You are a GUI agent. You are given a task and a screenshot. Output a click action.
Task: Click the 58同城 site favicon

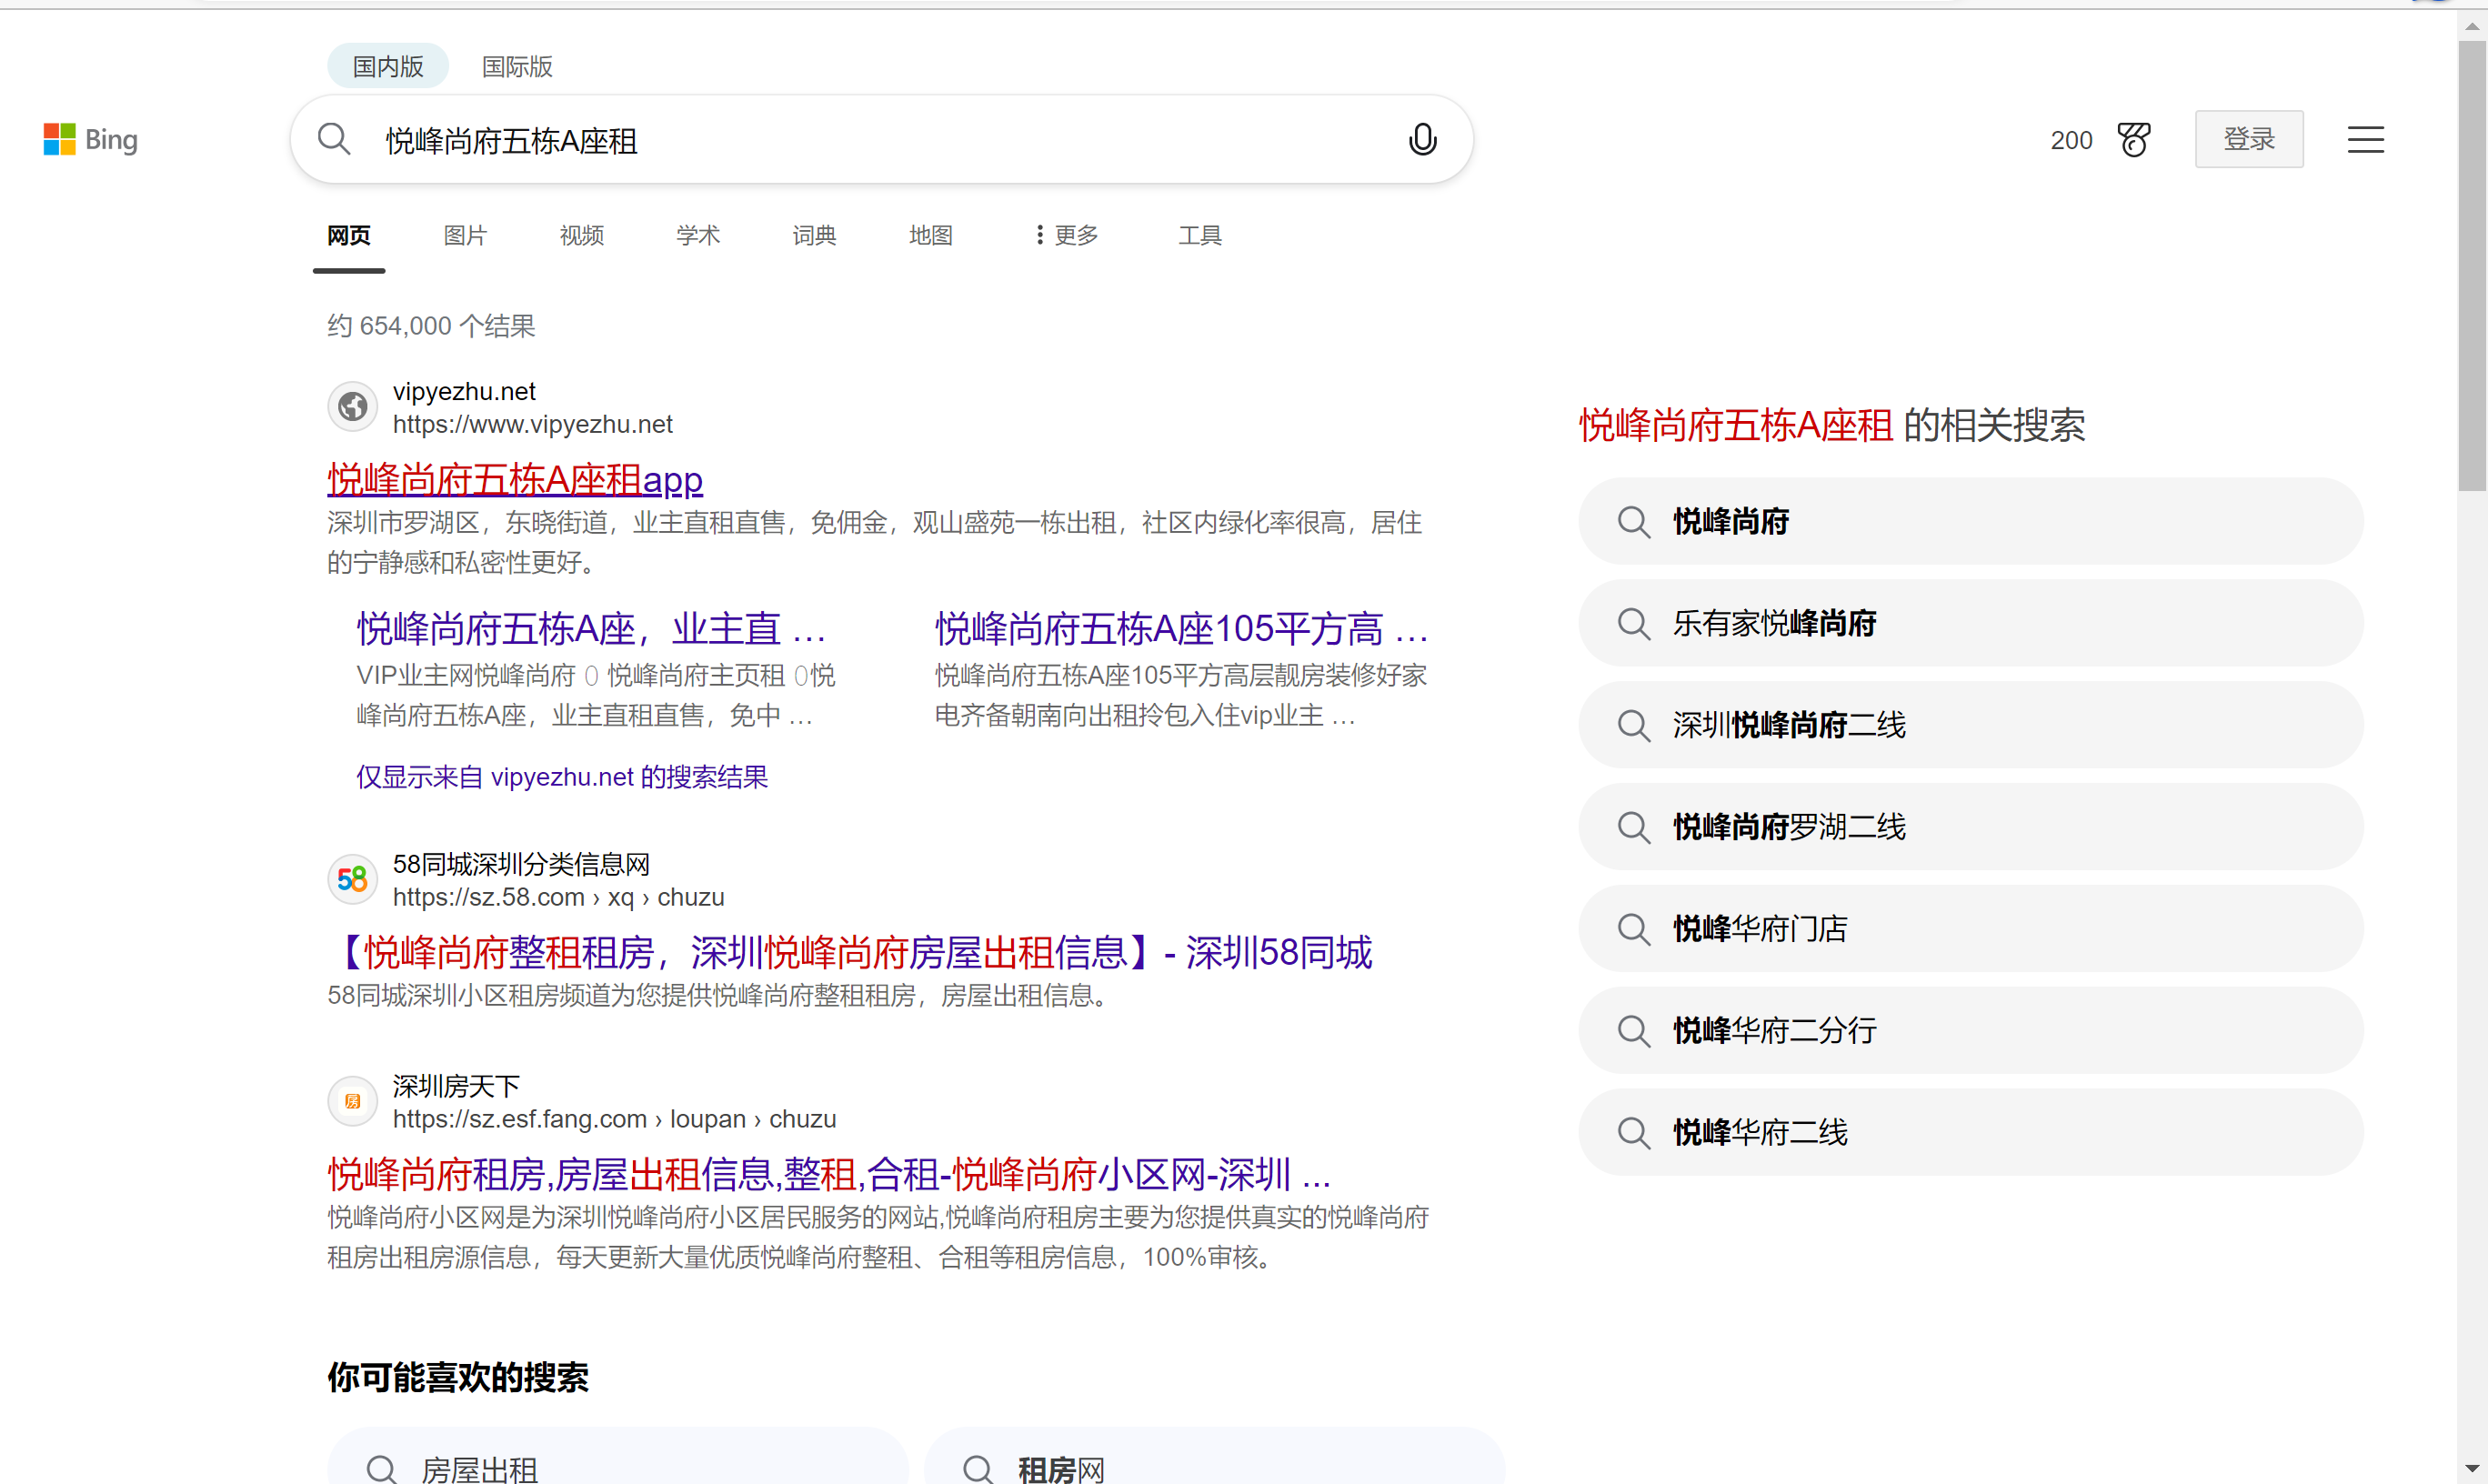(352, 880)
